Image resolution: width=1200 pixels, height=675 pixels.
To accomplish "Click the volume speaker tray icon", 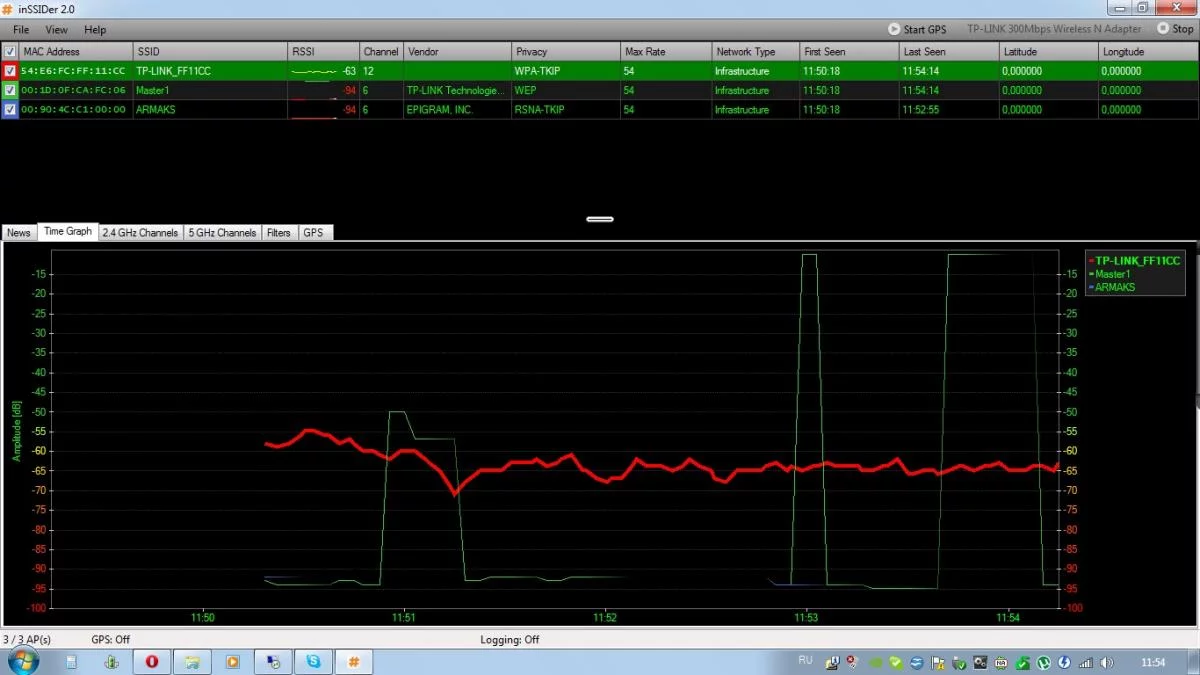I will pyautogui.click(x=1107, y=662).
